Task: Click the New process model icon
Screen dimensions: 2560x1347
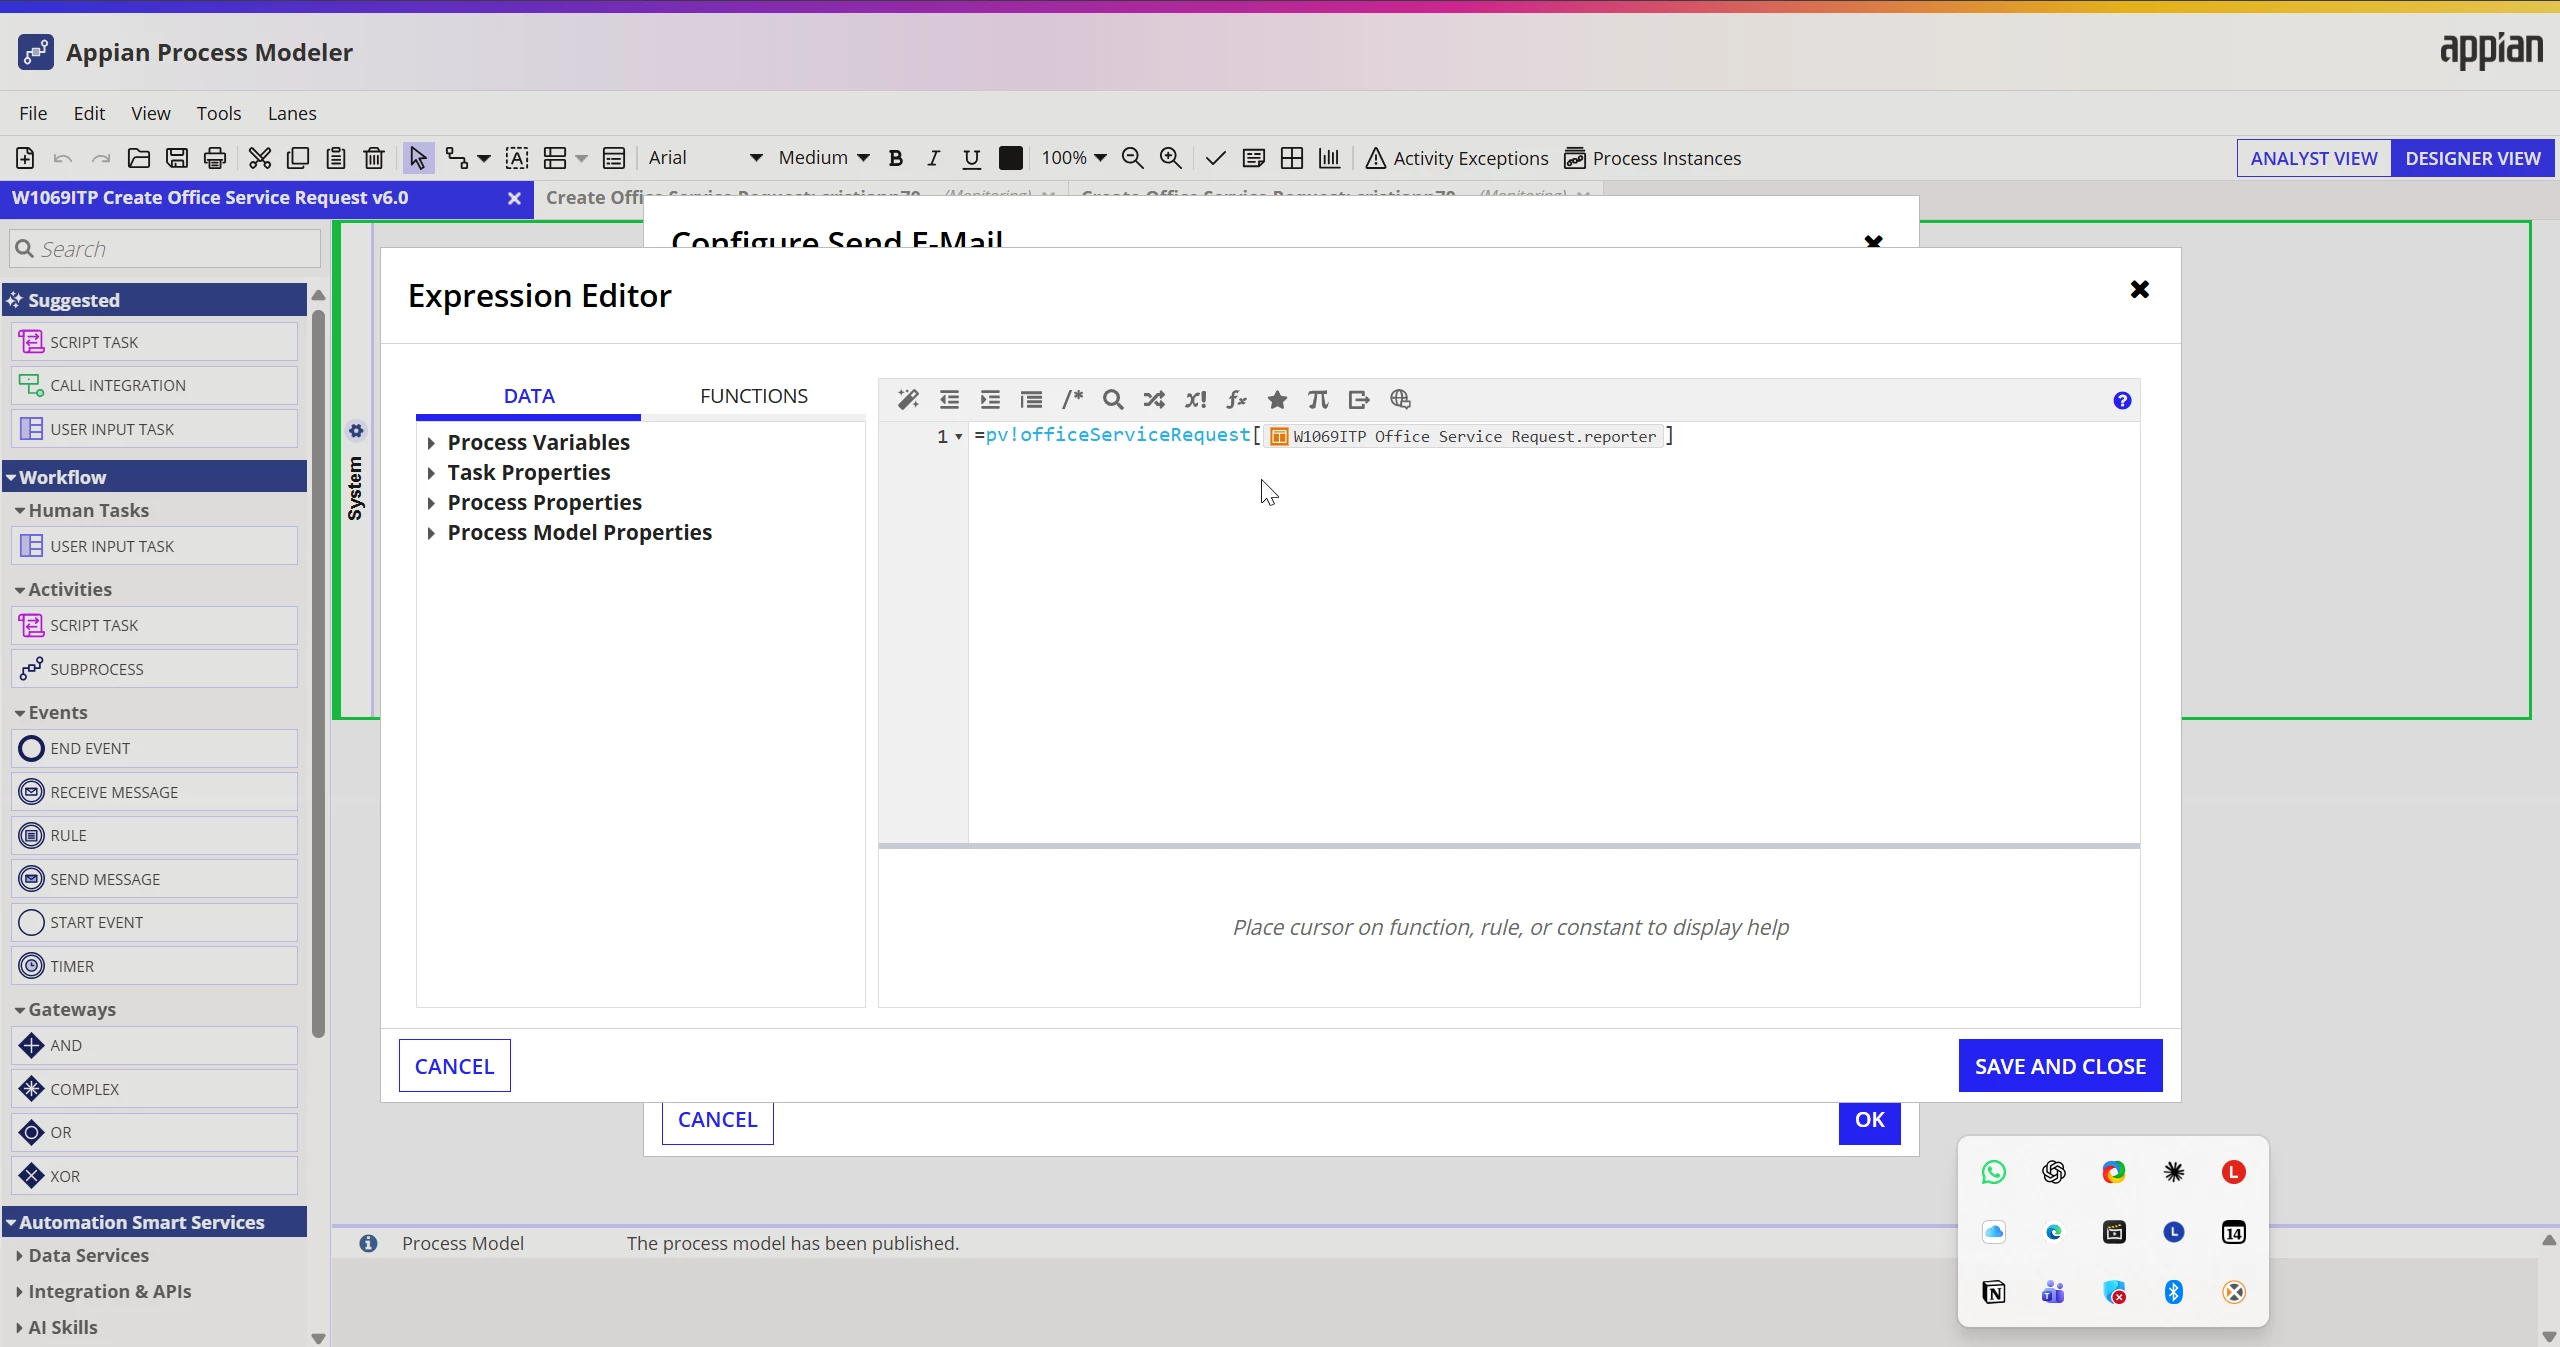Action: [25, 158]
